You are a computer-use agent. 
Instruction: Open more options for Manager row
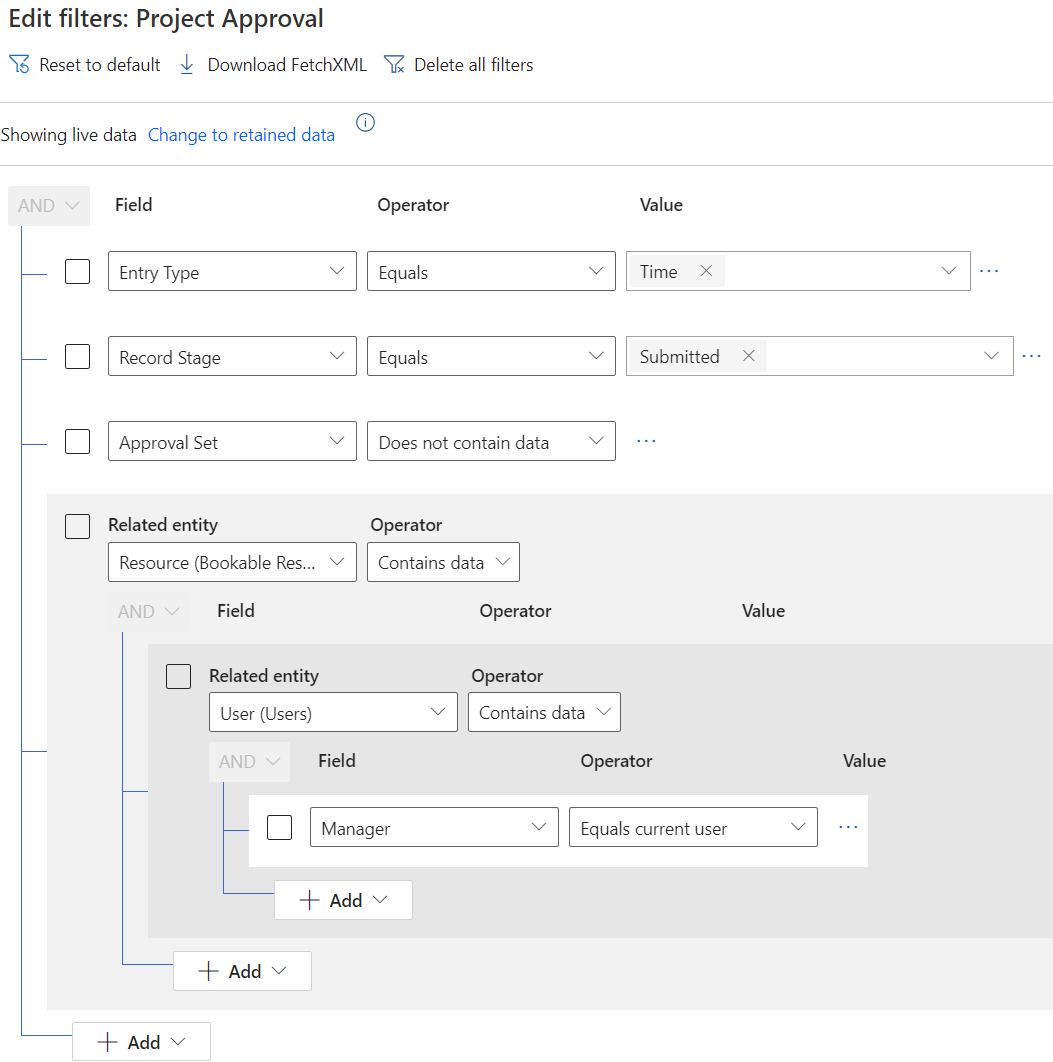click(848, 827)
